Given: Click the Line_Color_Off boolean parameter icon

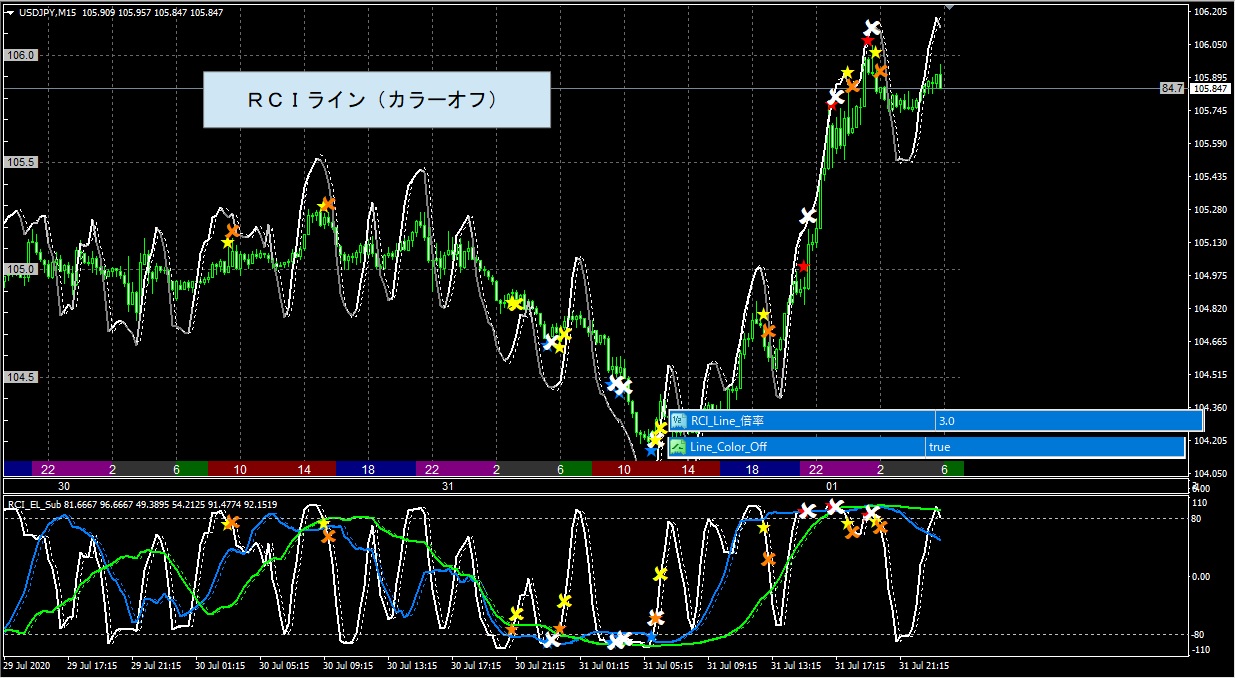Looking at the screenshot, I should coord(679,447).
